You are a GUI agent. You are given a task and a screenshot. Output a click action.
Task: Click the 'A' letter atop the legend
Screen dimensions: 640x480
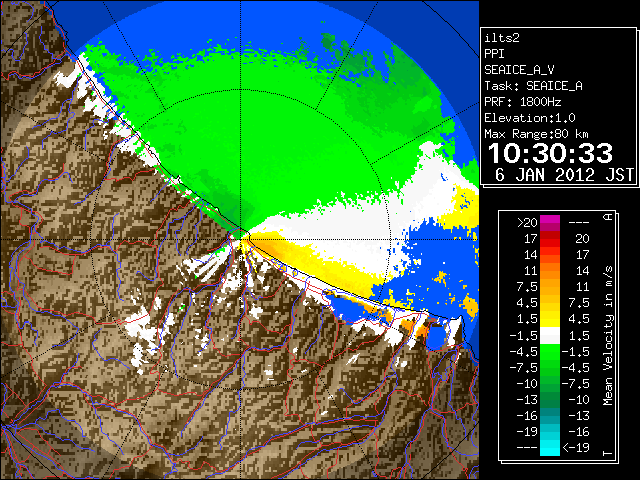coord(608,217)
